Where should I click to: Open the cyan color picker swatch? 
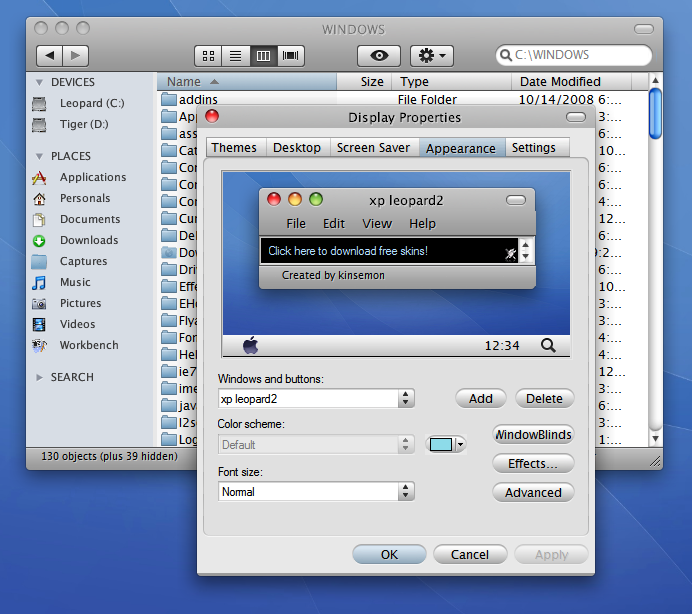click(445, 444)
